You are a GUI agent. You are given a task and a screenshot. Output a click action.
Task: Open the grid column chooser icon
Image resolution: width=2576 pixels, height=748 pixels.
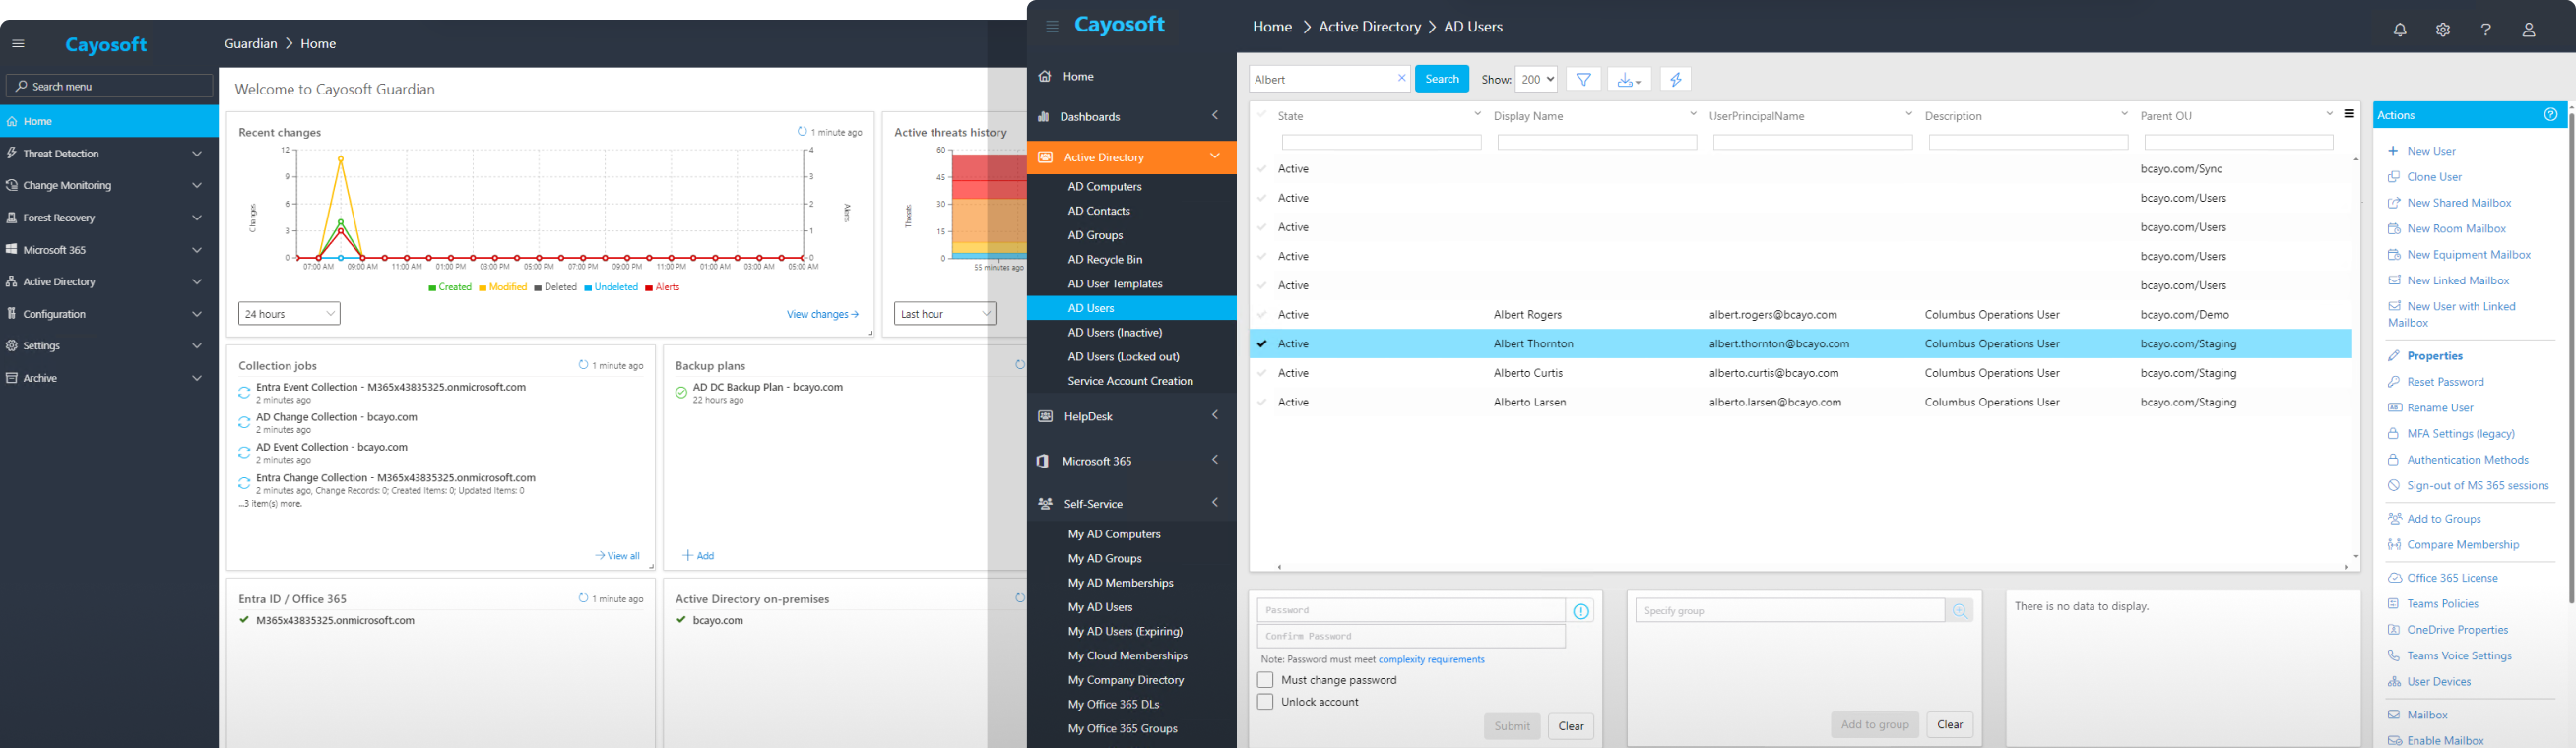point(2349,114)
